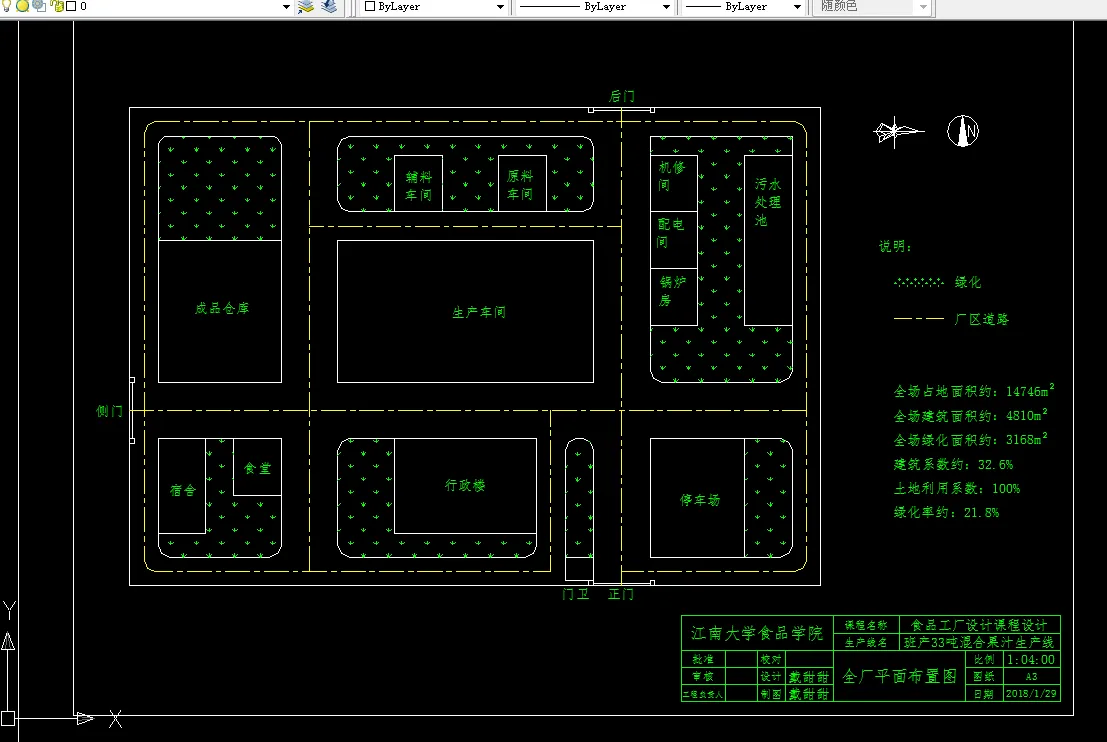The height and width of the screenshot is (742, 1107).
Task: Select the 停车场 label
Action: 700,500
